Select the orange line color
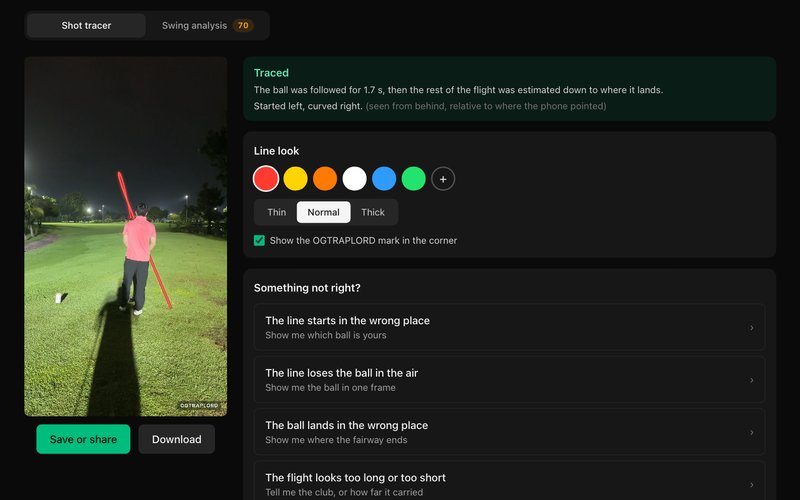This screenshot has height=500, width=800. point(325,179)
